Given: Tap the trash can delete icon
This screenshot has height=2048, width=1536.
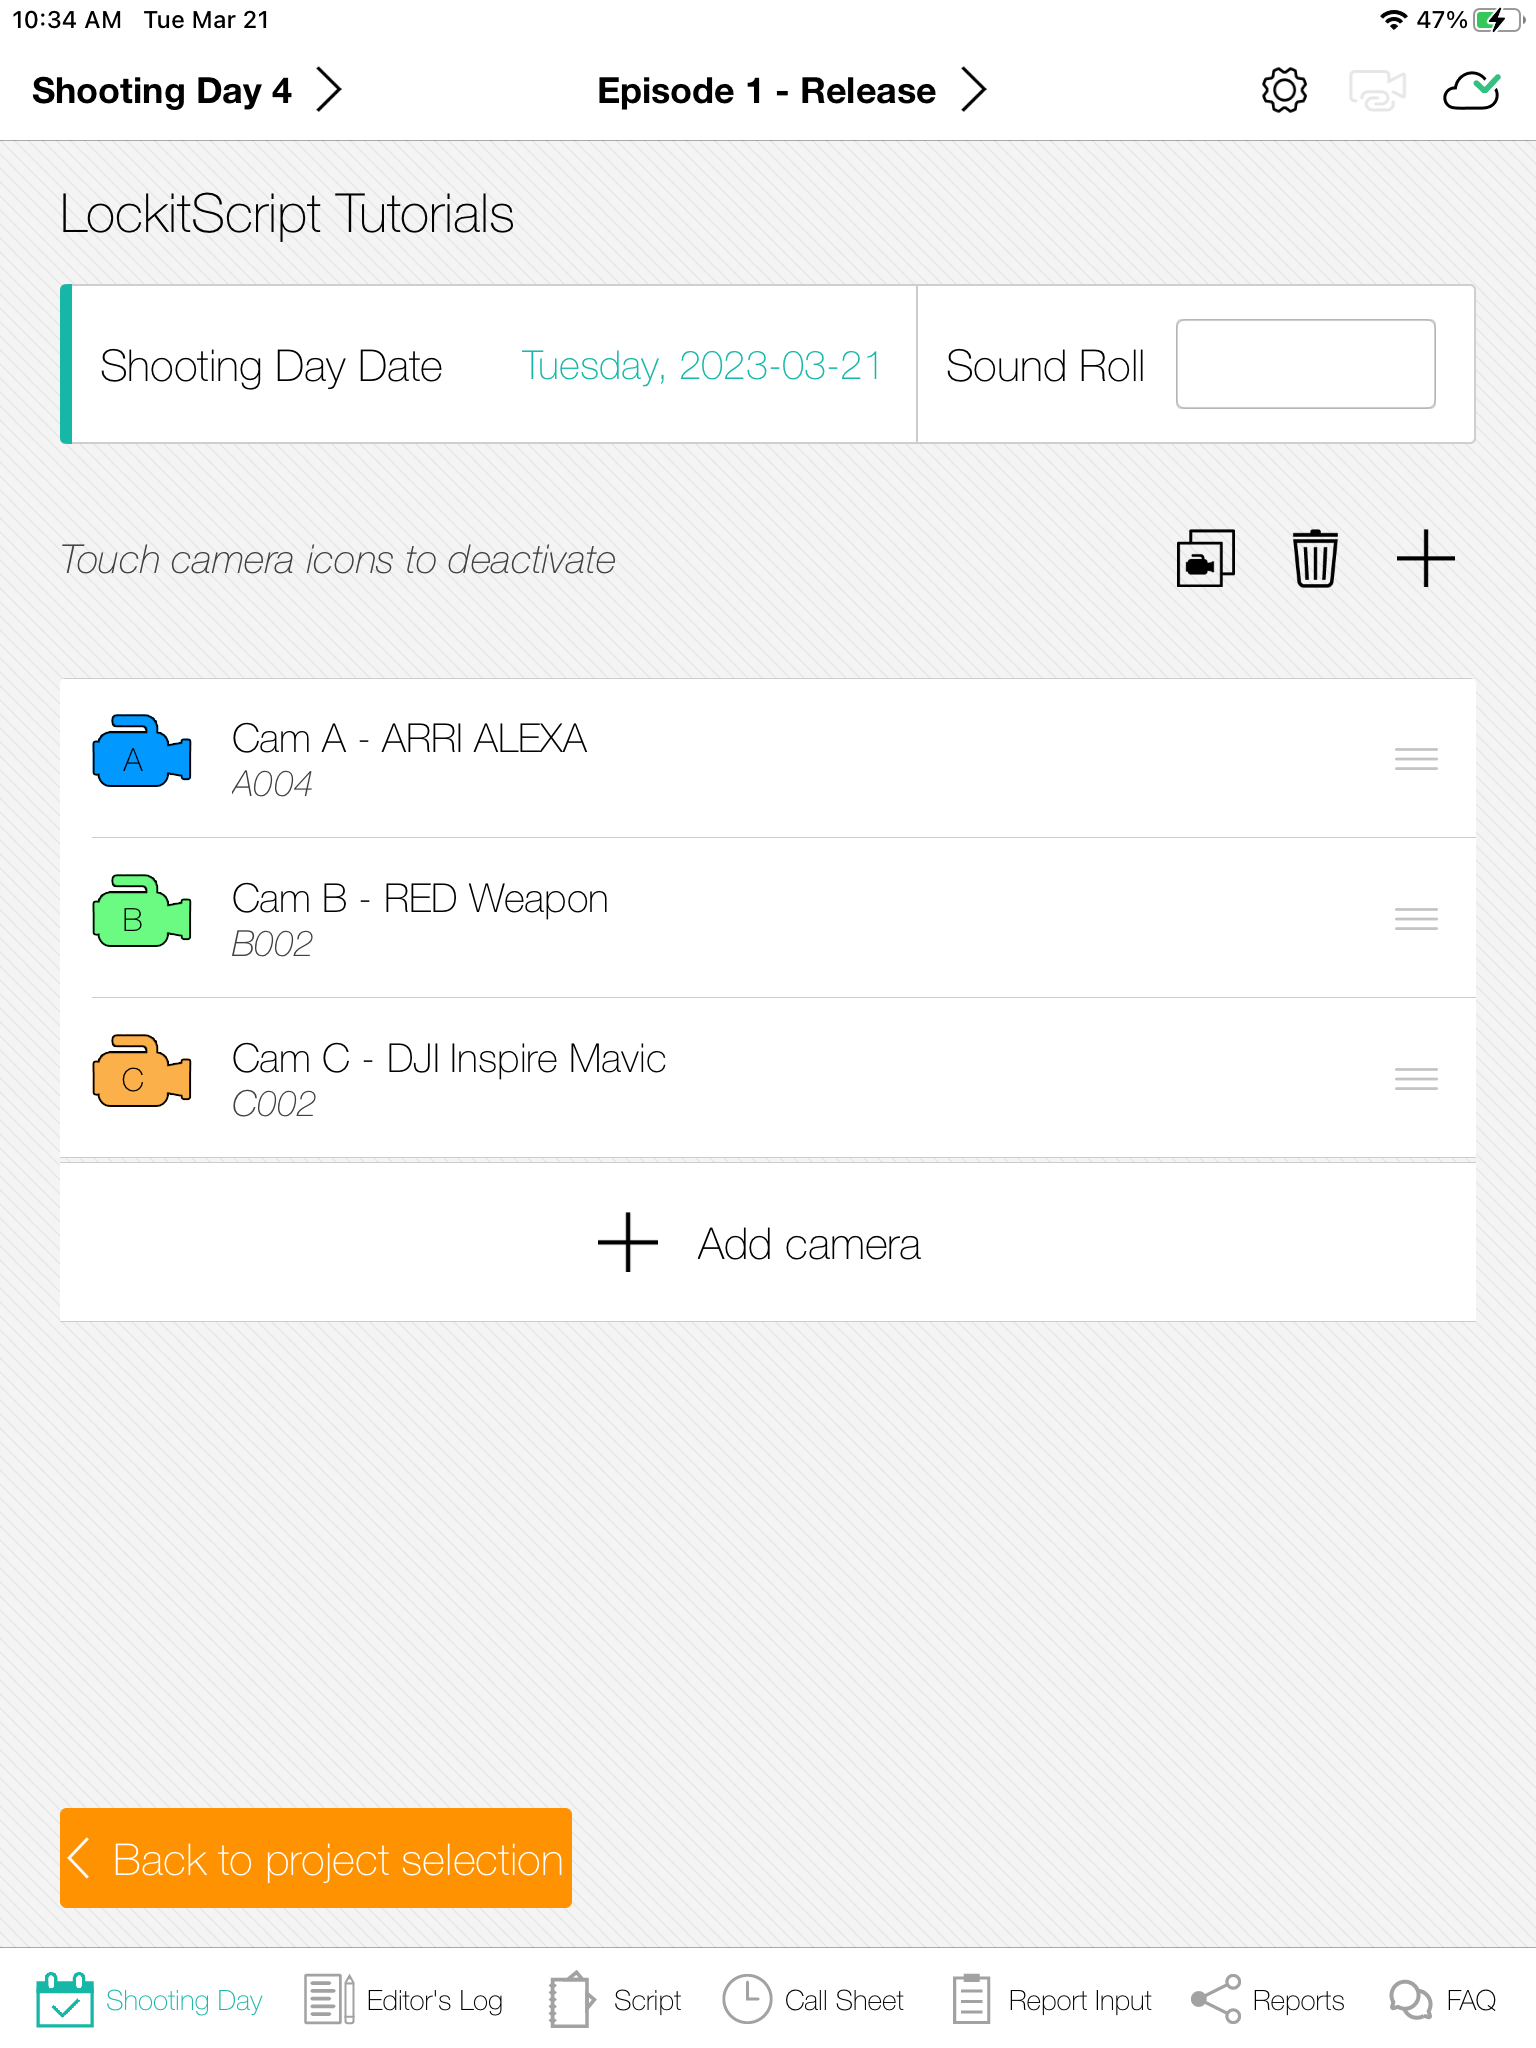Looking at the screenshot, I should pos(1315,558).
